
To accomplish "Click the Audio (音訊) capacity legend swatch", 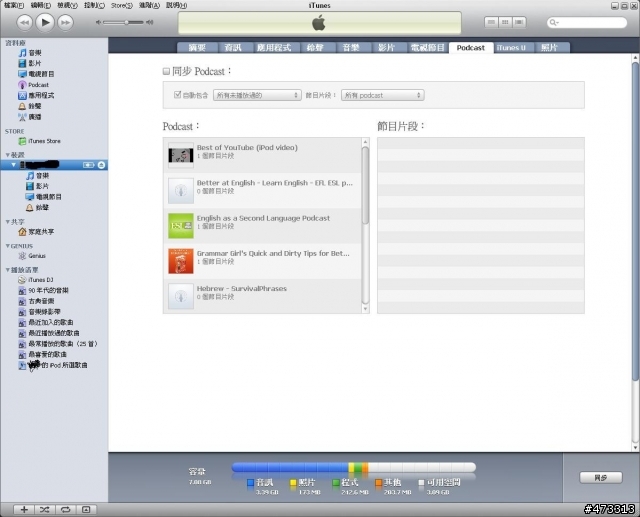I will coord(251,483).
